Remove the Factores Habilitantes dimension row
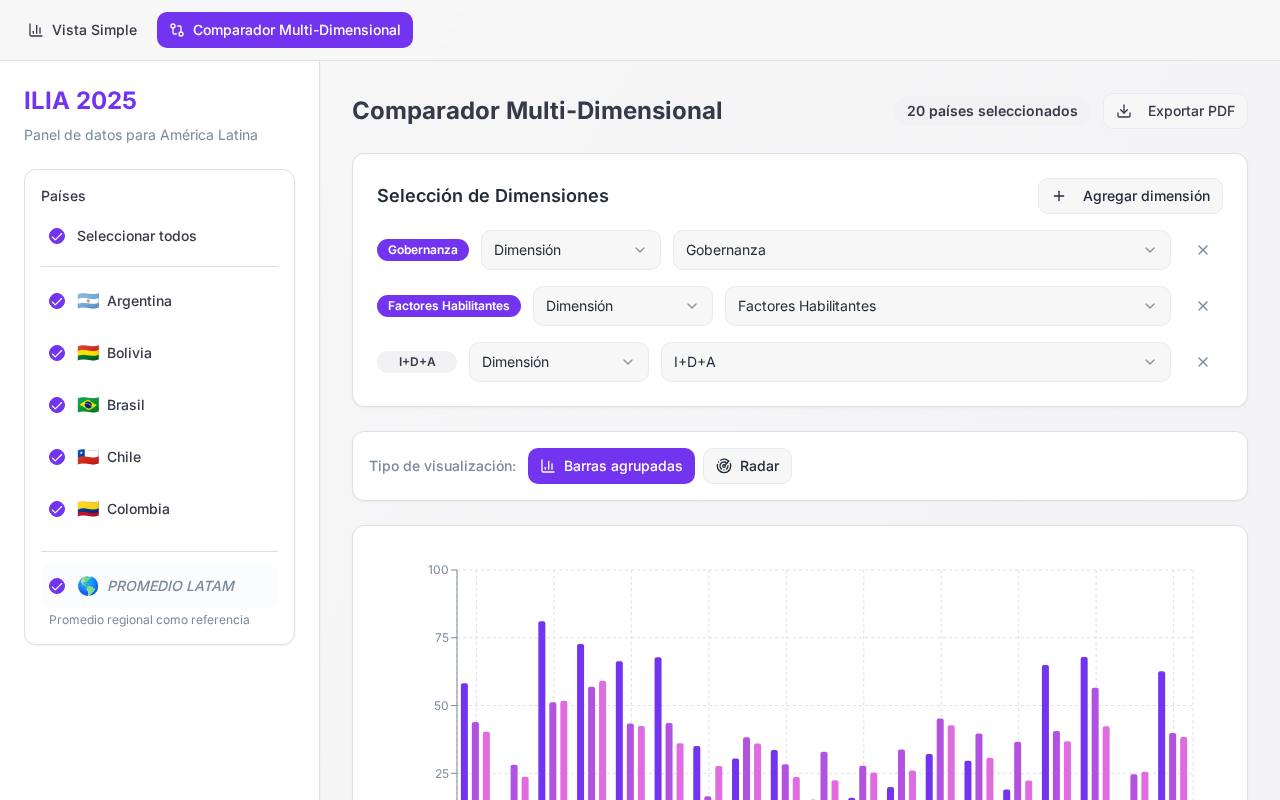The width and height of the screenshot is (1280, 800). tap(1203, 306)
